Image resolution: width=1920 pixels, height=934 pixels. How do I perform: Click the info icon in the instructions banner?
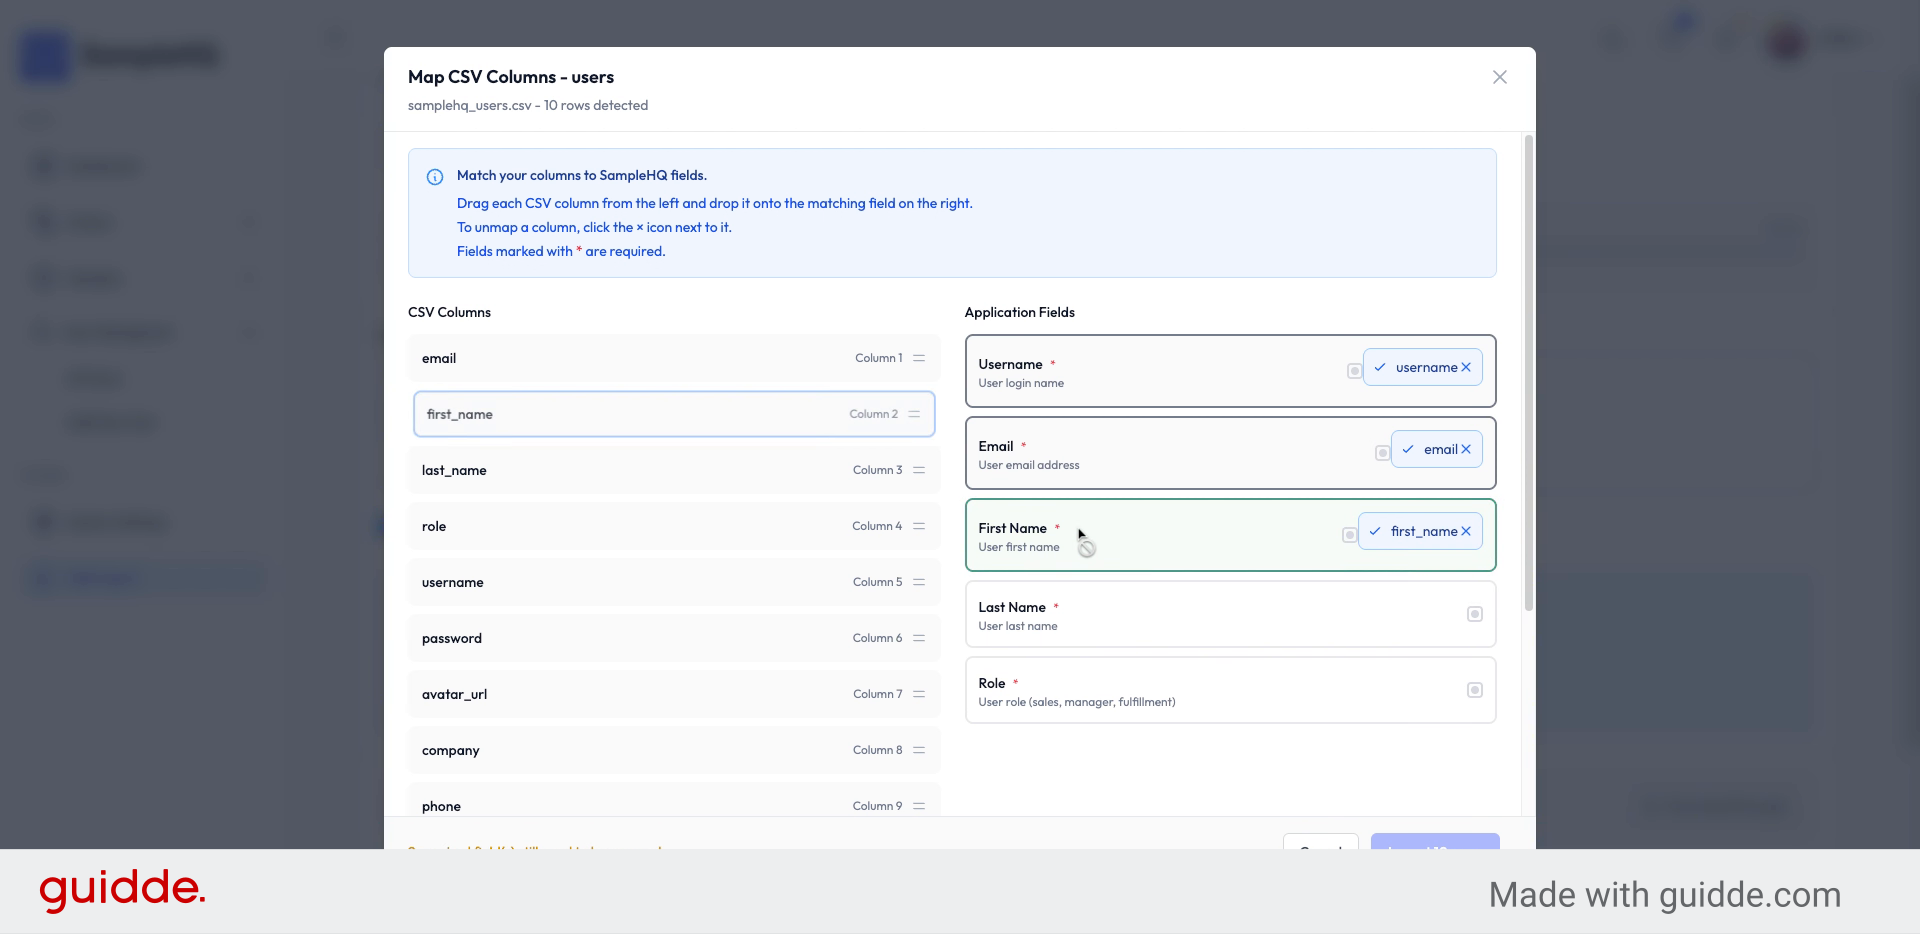(435, 177)
